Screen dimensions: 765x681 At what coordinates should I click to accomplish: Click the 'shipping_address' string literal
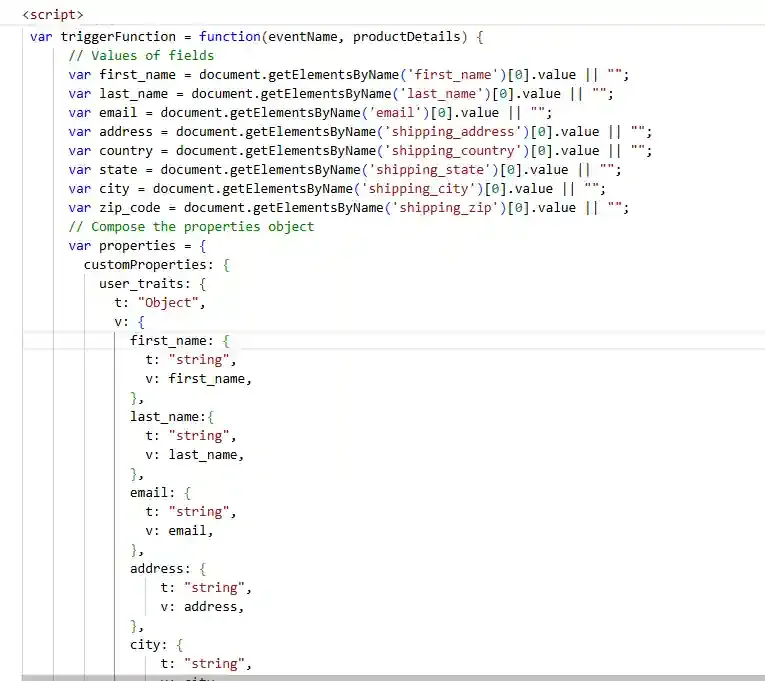point(452,132)
